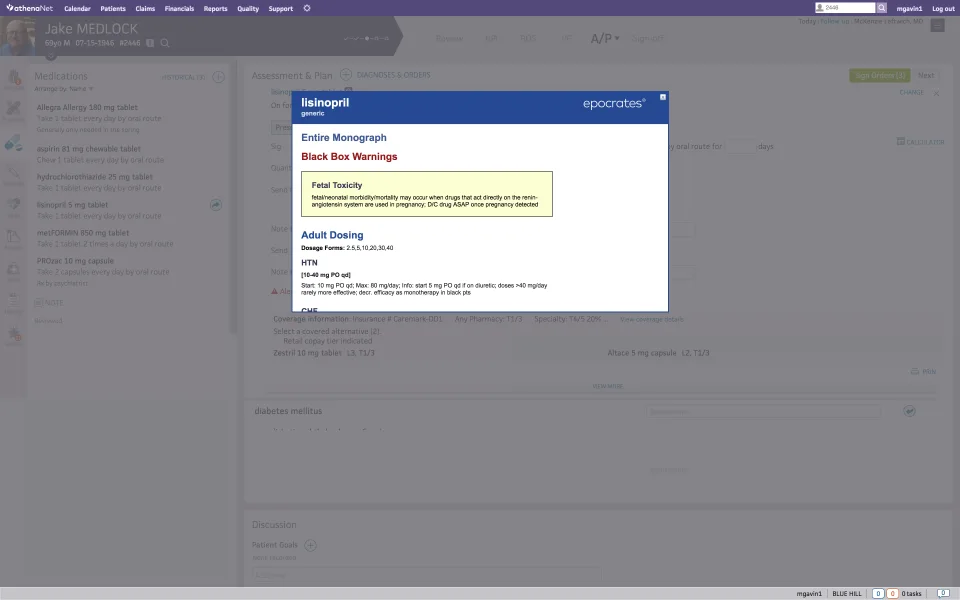Add a medication with plus icon
960x600 pixels.
(219, 77)
